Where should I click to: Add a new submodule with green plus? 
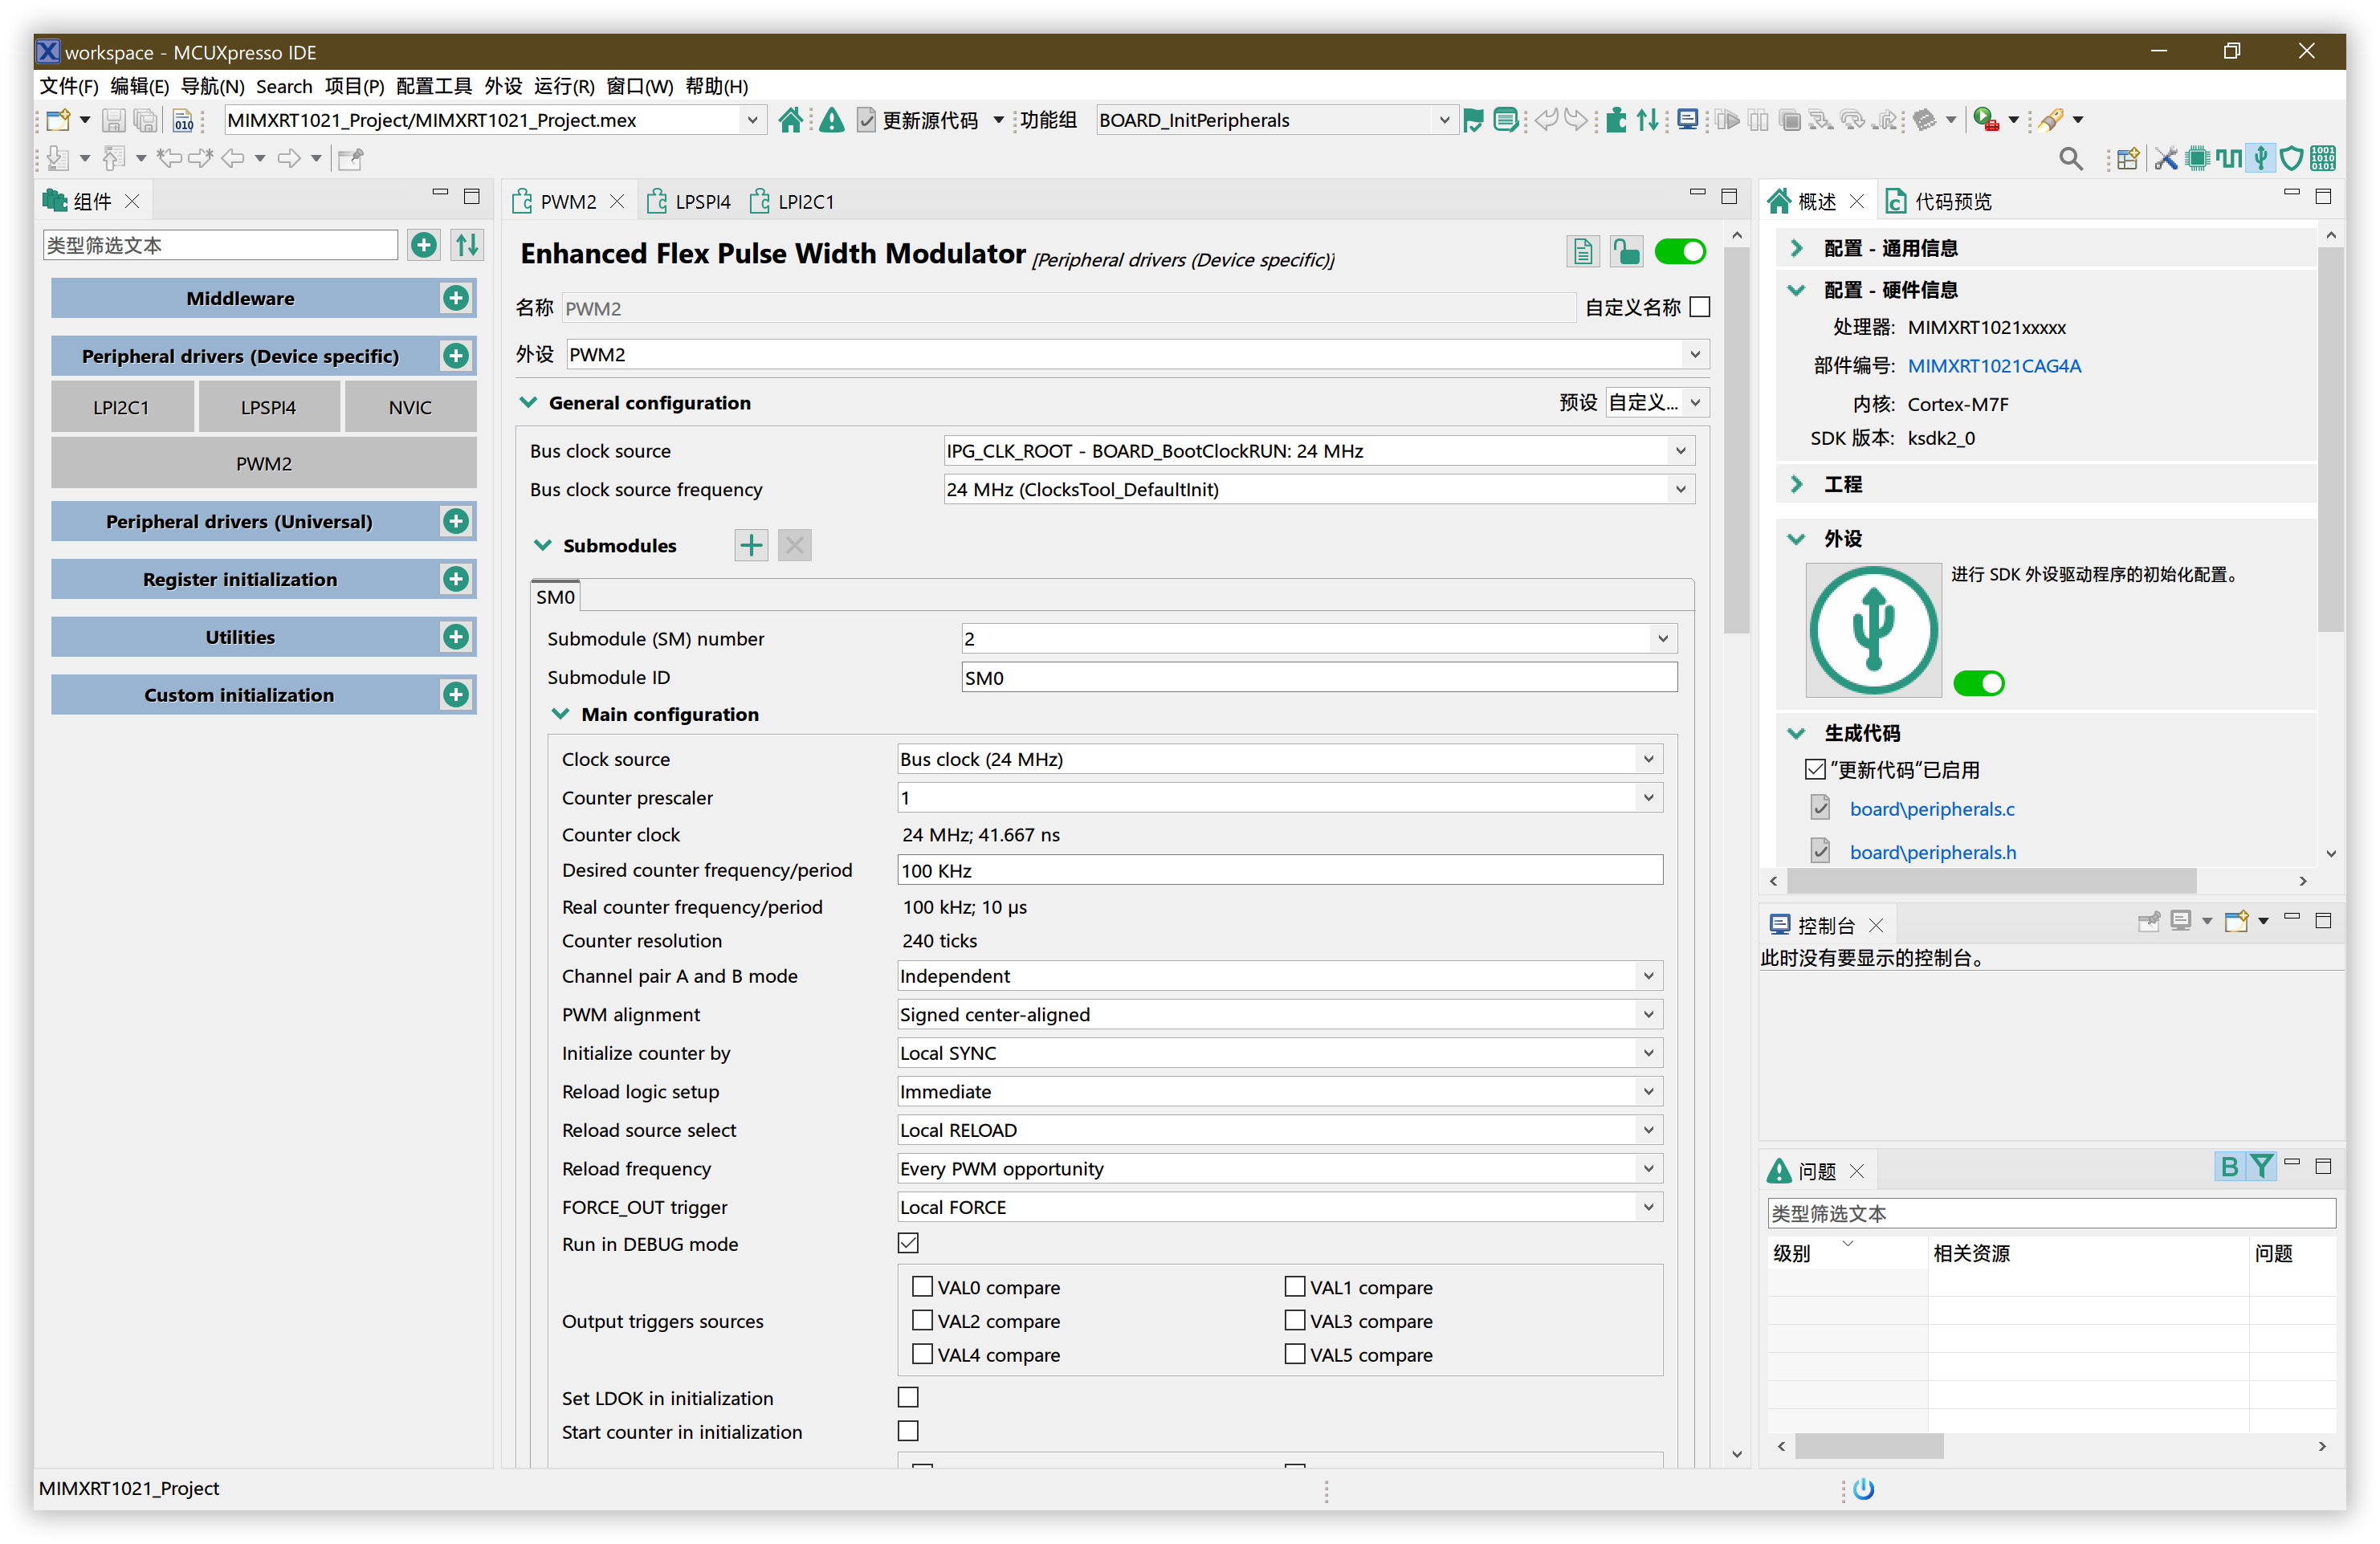[751, 545]
